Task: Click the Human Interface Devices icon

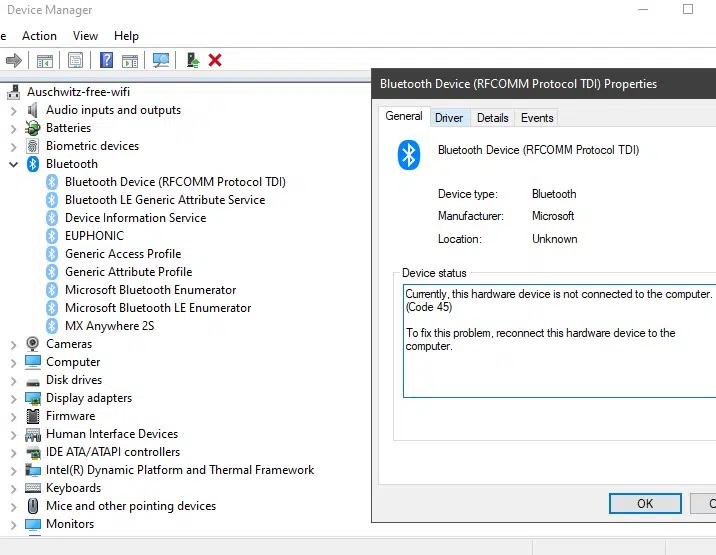Action: click(33, 434)
